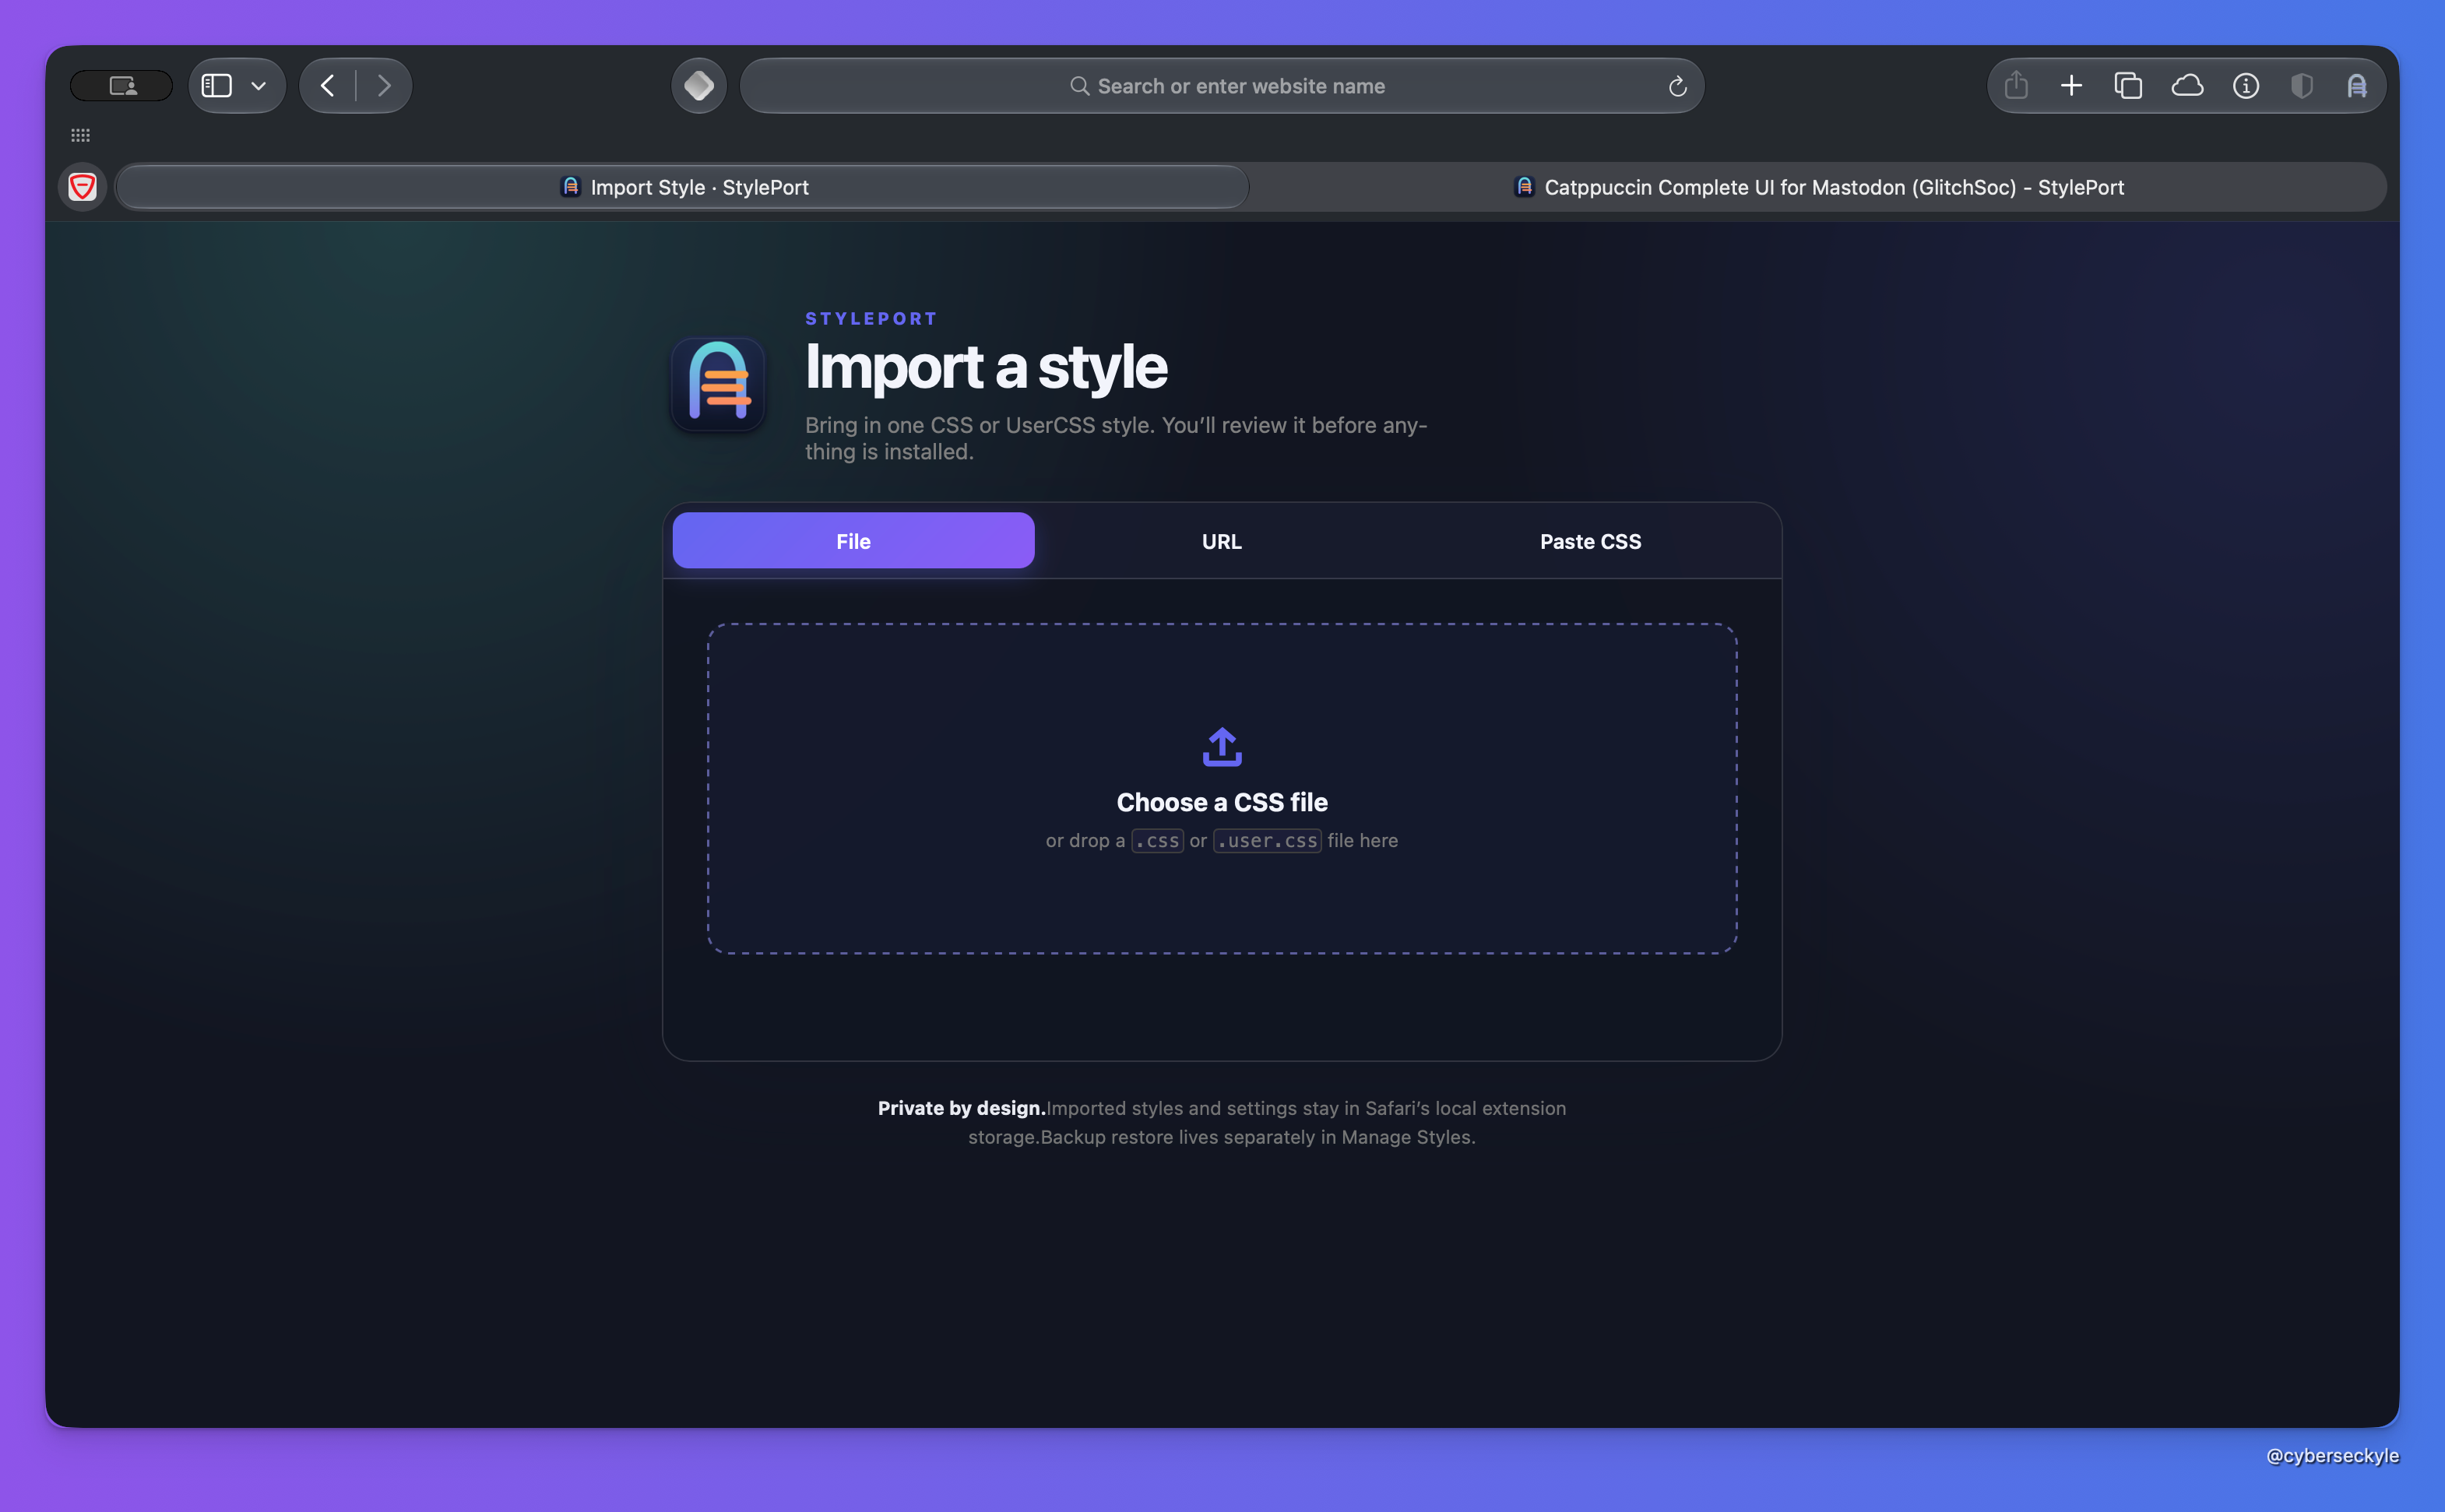The height and width of the screenshot is (1512, 2445).
Task: Click the magnifier icon in address bar
Action: pyautogui.click(x=1079, y=86)
